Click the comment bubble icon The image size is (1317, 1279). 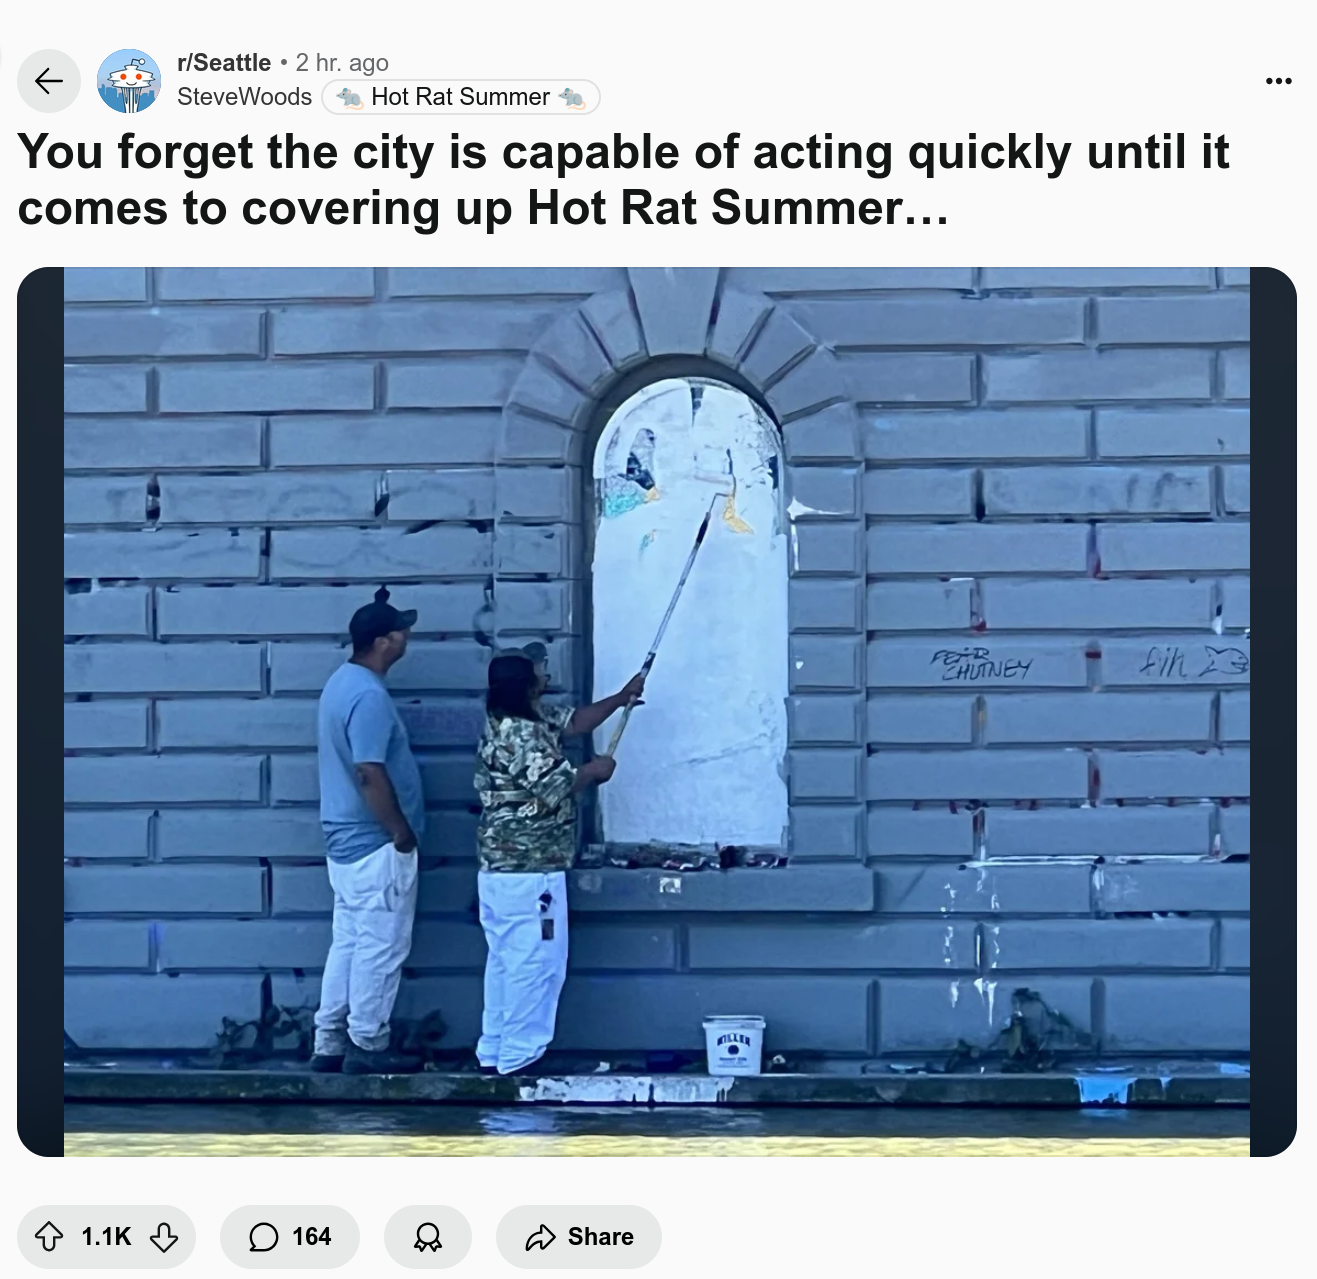[x=264, y=1237]
